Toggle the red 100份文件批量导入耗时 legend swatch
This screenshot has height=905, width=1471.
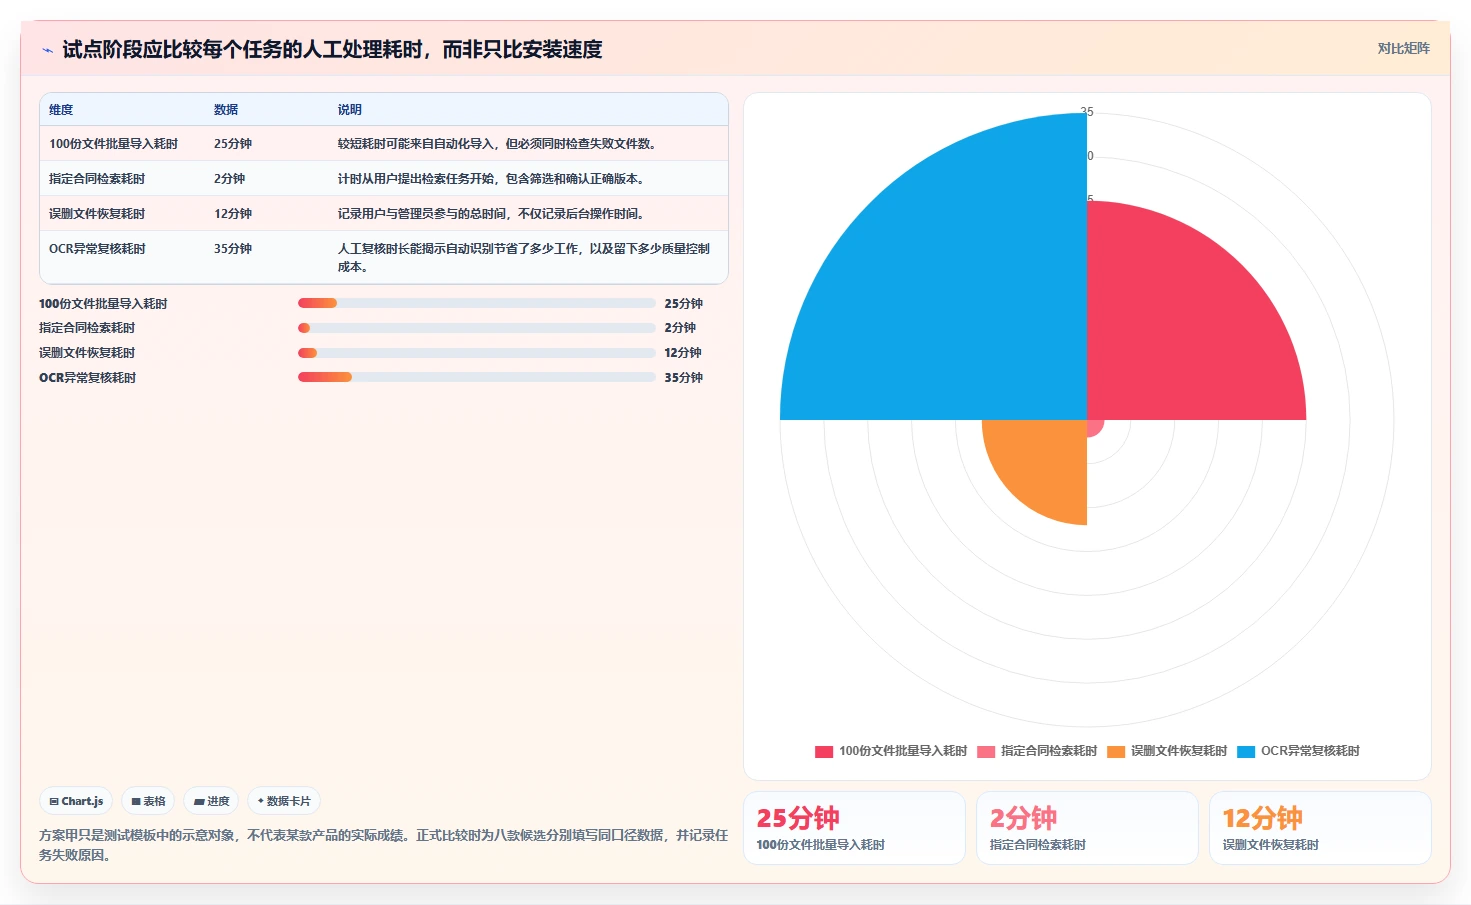point(824,752)
